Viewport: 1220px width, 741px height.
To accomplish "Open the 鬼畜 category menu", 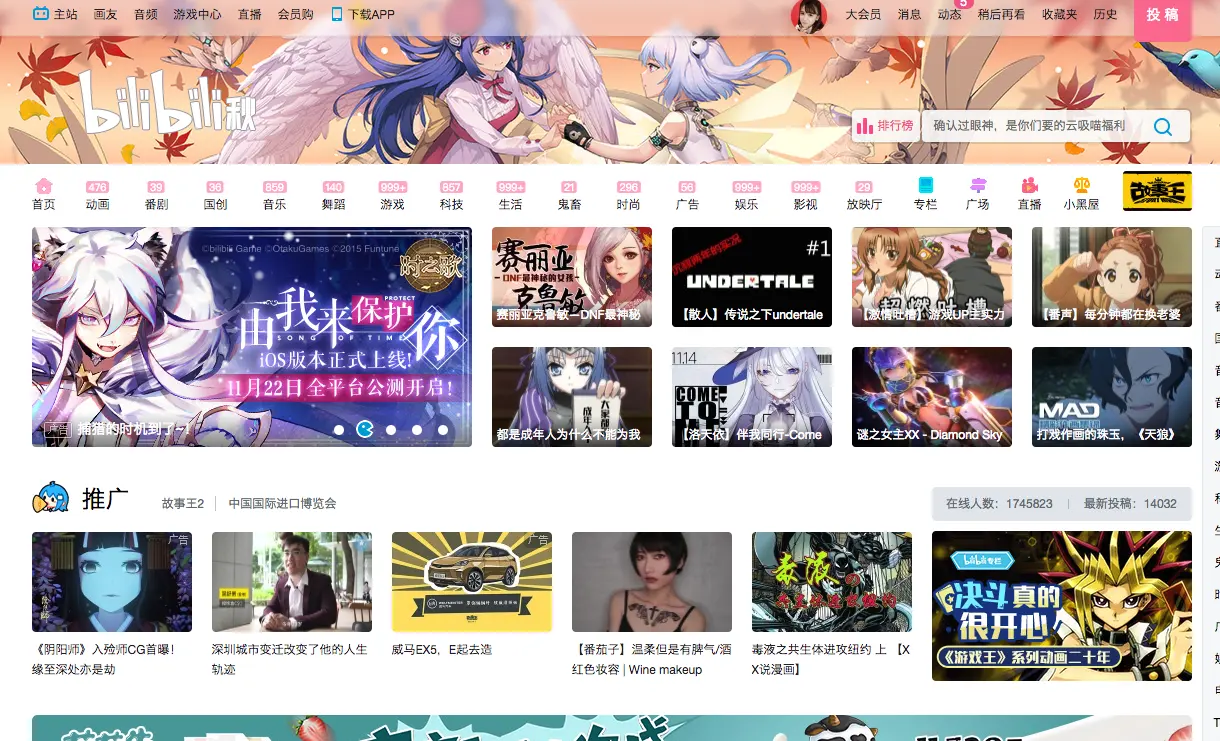I will (569, 196).
